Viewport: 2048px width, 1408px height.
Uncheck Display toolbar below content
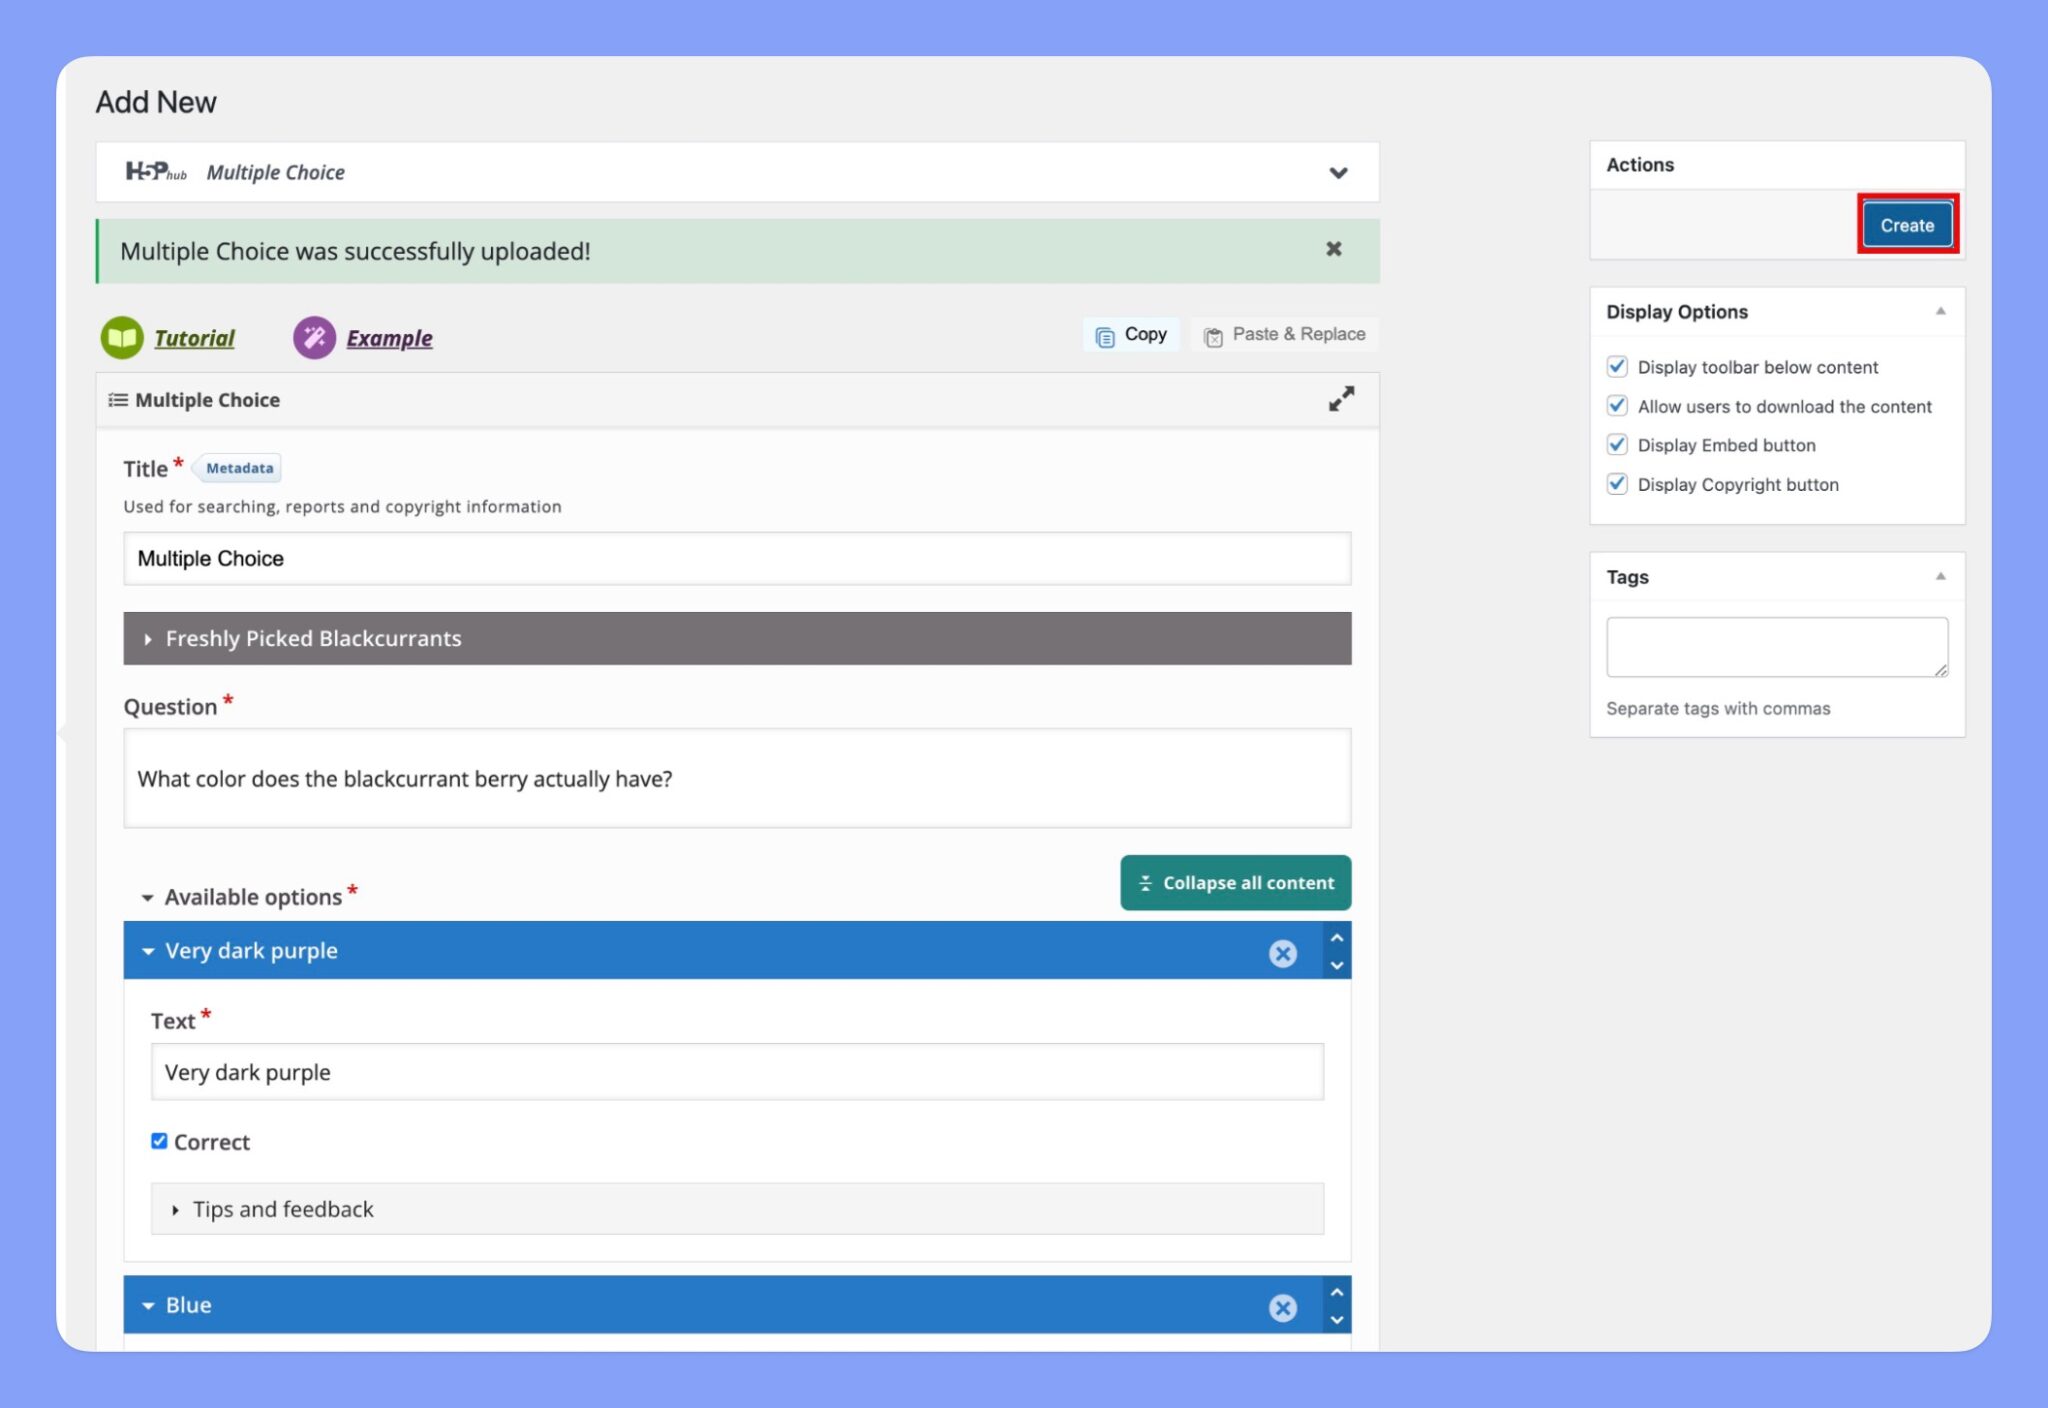pos(1617,366)
